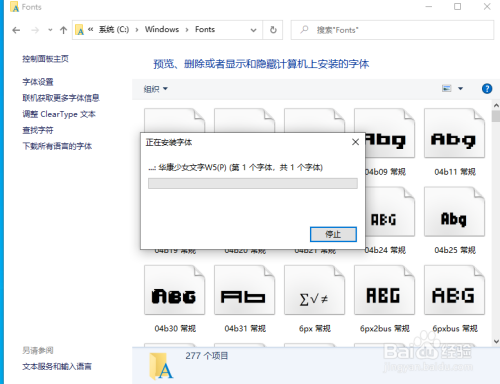Select the Windows breadcrumb
The width and height of the screenshot is (500, 384).
pyautogui.click(x=162, y=30)
